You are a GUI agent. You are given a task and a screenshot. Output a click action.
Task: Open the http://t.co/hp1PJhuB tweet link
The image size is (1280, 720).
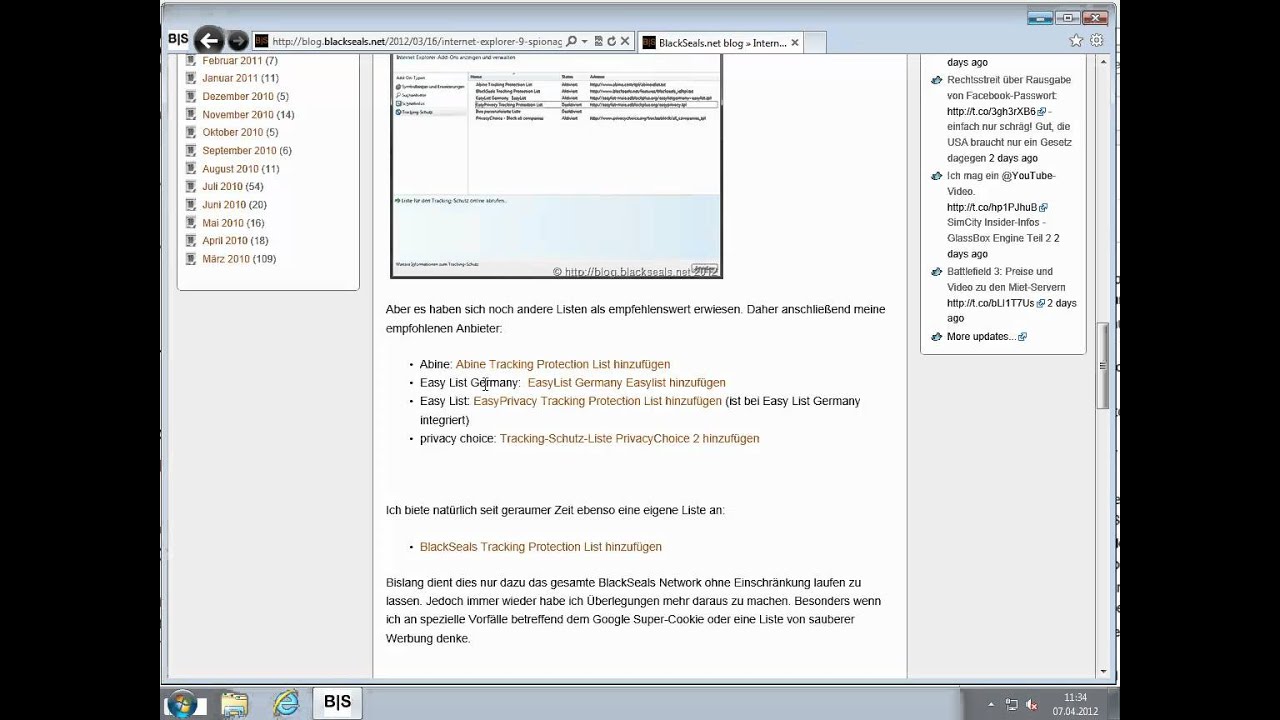point(992,207)
